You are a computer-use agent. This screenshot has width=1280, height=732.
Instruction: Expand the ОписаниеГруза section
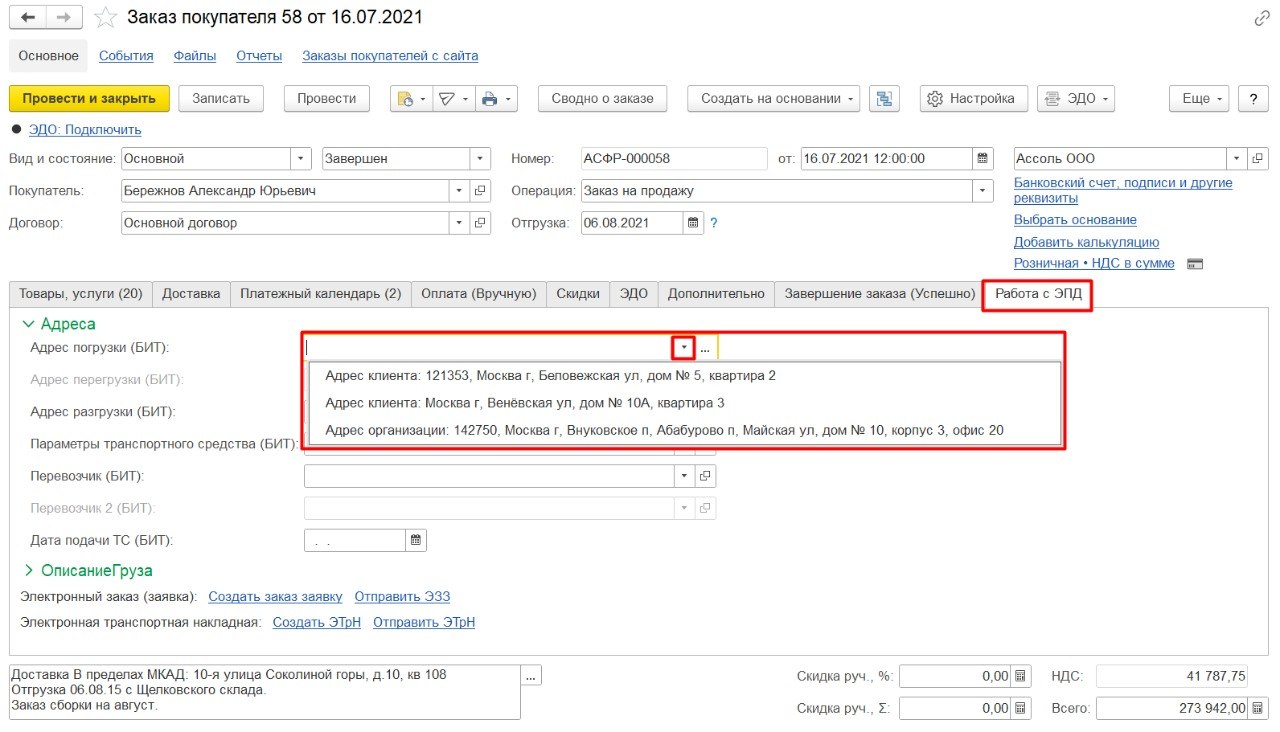(x=29, y=570)
